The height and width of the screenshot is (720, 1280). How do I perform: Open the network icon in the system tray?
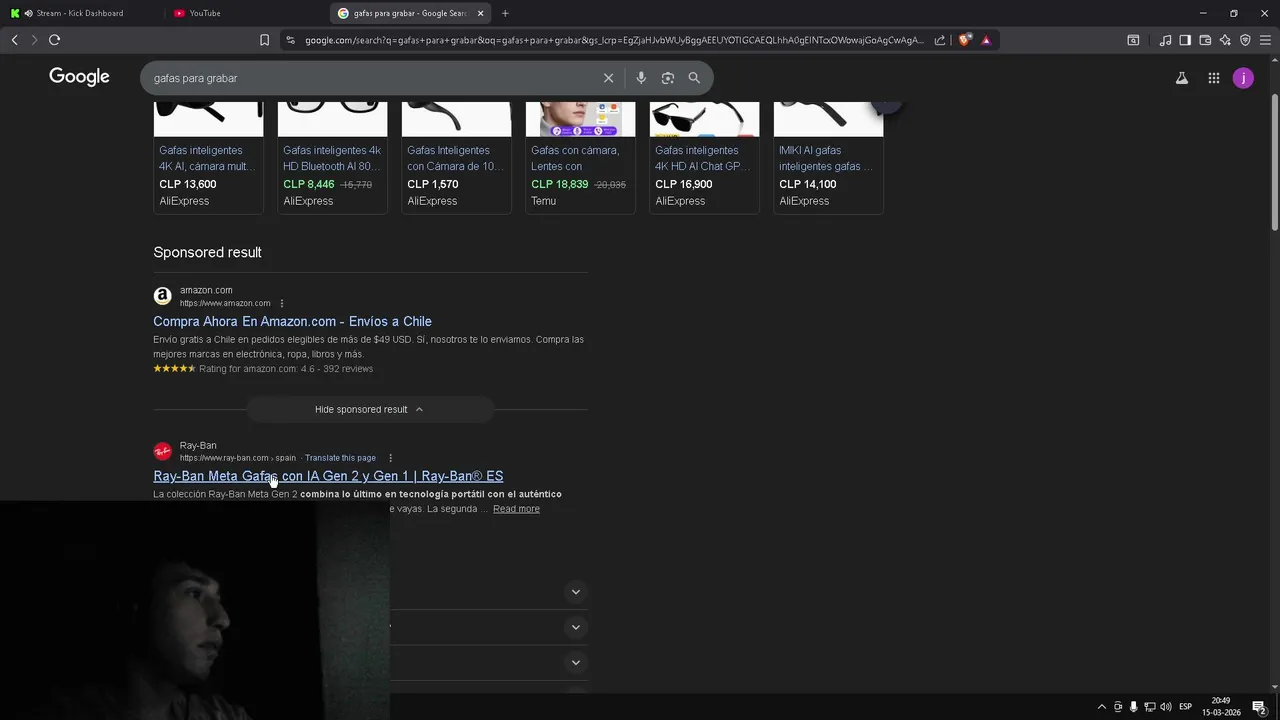click(x=1149, y=707)
